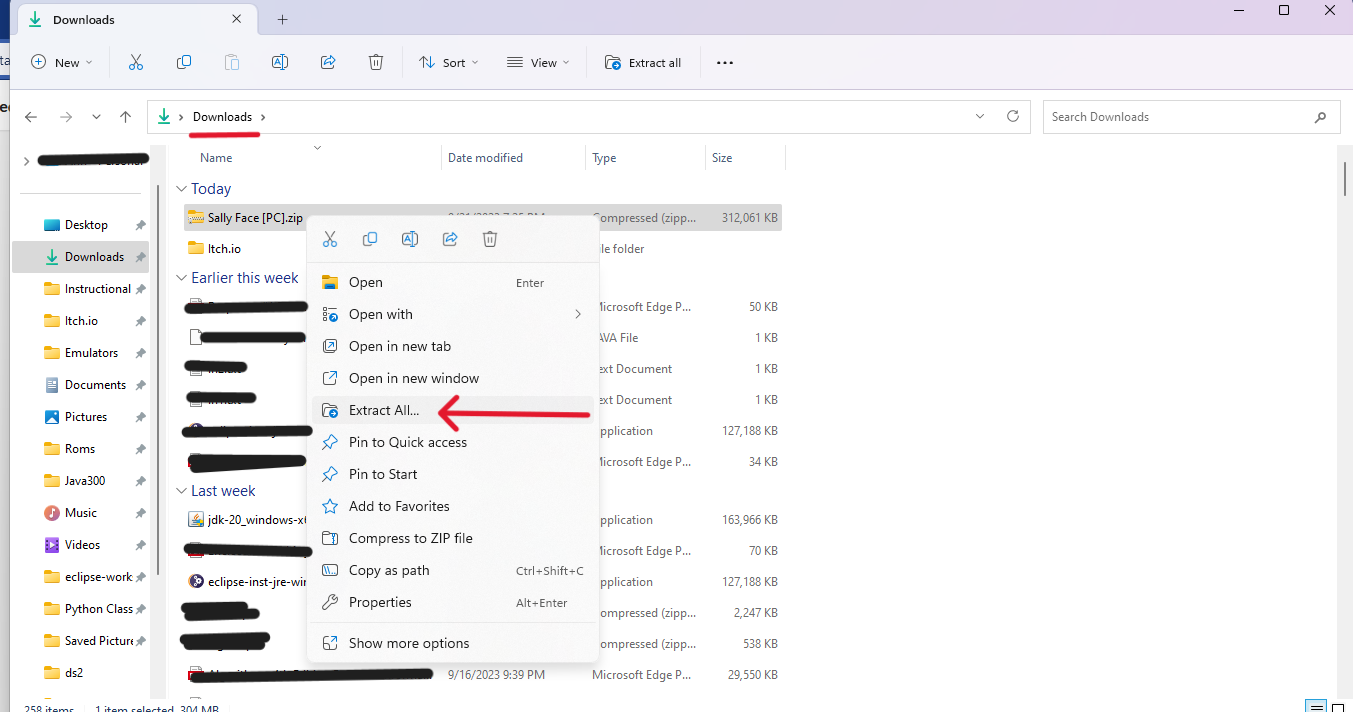Add a new tab with plus button
The image size is (1353, 712).
[x=282, y=19]
